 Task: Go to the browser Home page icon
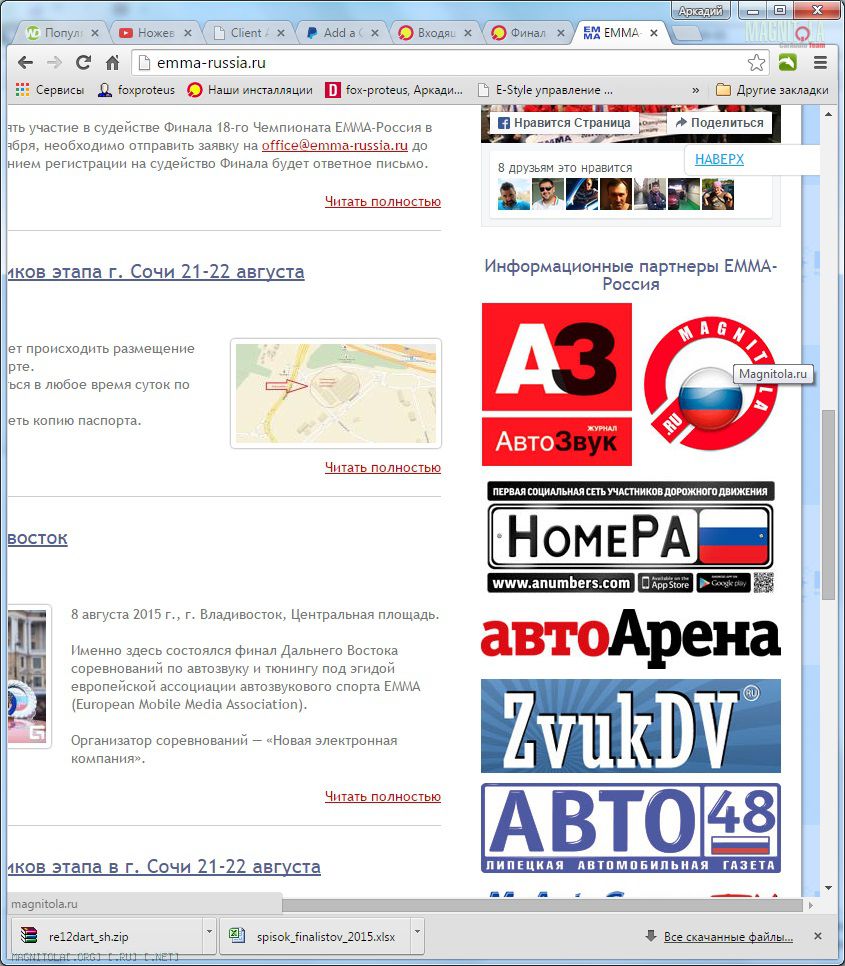(x=112, y=62)
